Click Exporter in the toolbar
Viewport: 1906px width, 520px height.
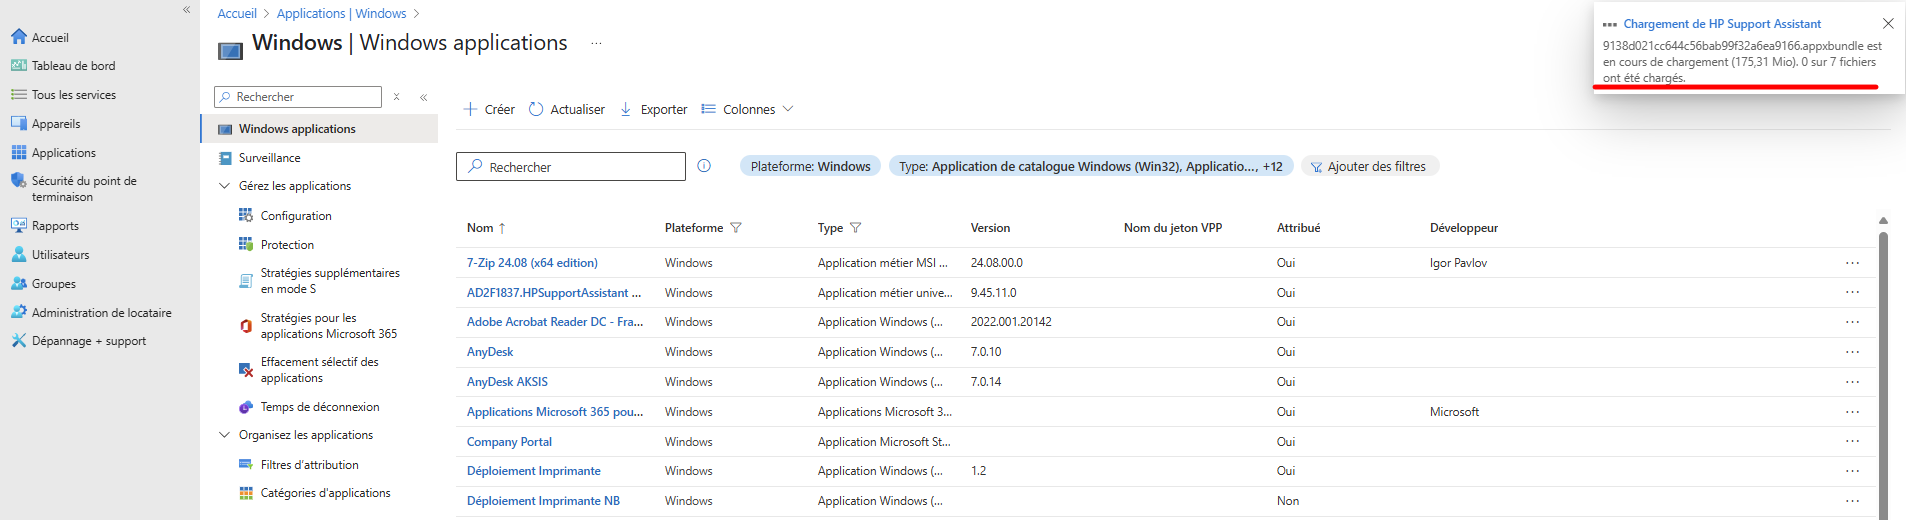click(x=653, y=109)
